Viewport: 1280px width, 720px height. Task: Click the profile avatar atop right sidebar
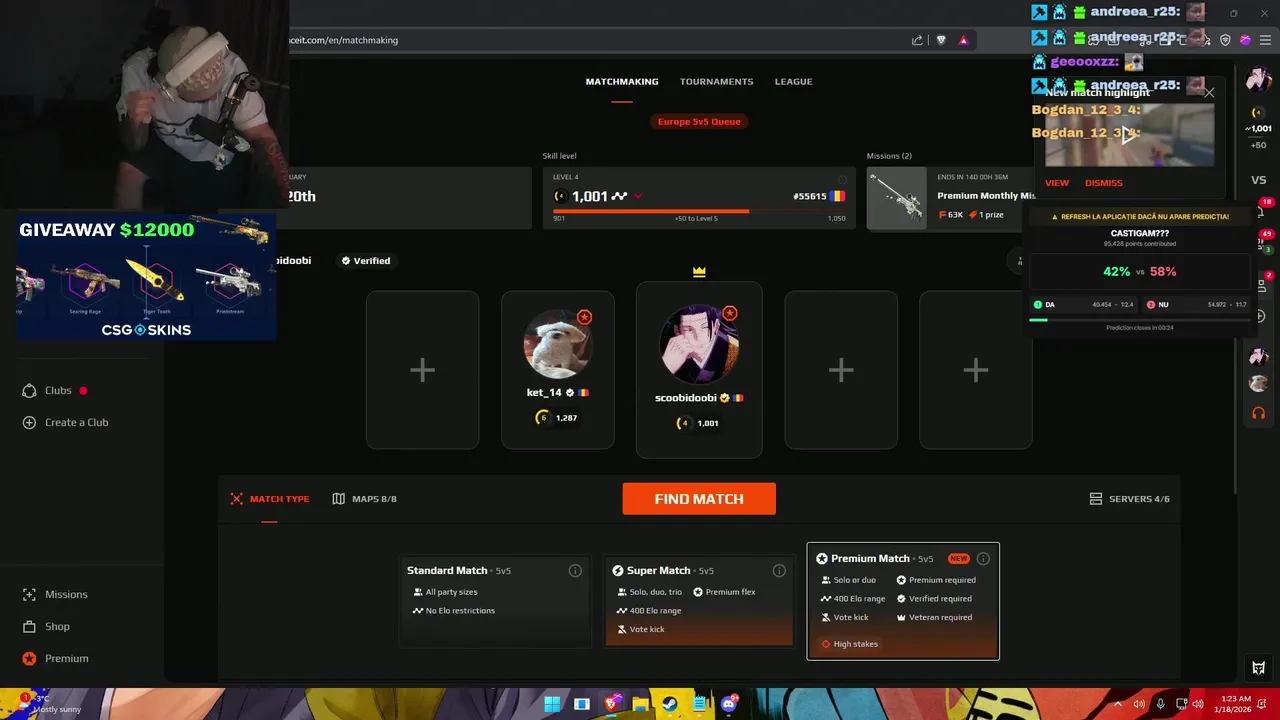point(1258,80)
